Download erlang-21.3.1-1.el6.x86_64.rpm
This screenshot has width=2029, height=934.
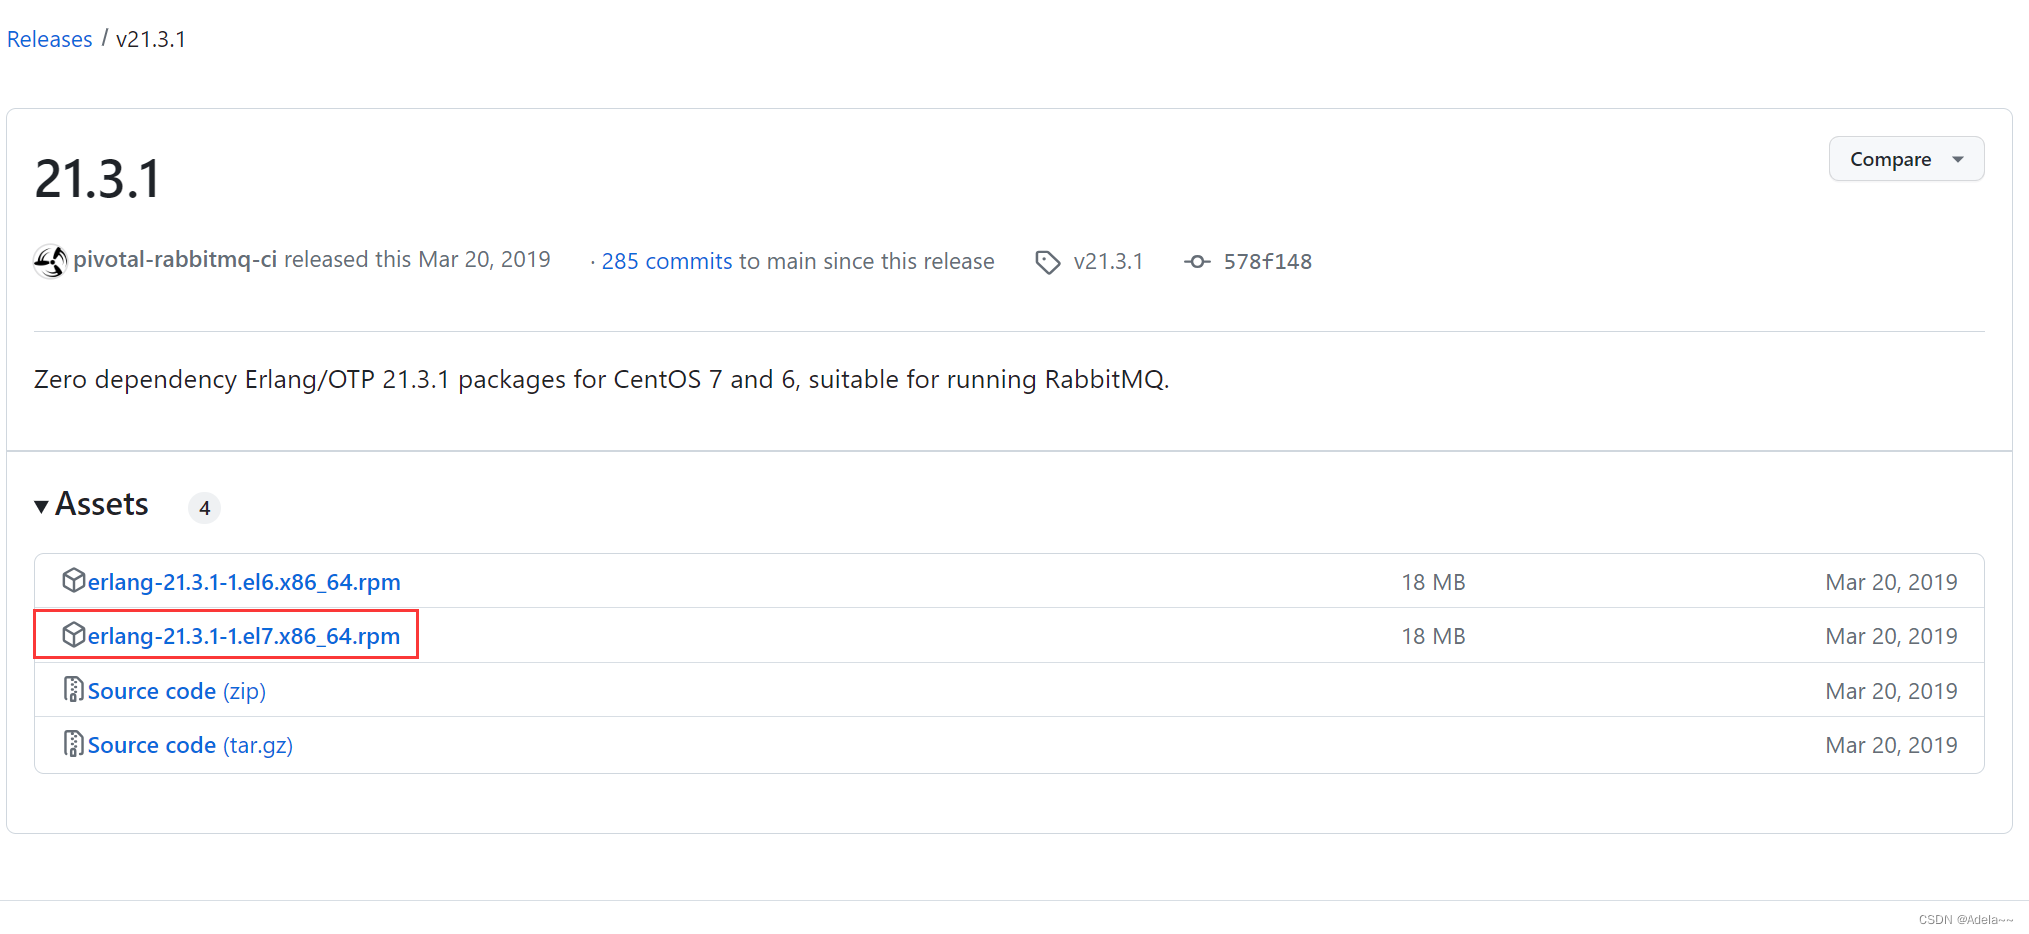pyautogui.click(x=244, y=582)
